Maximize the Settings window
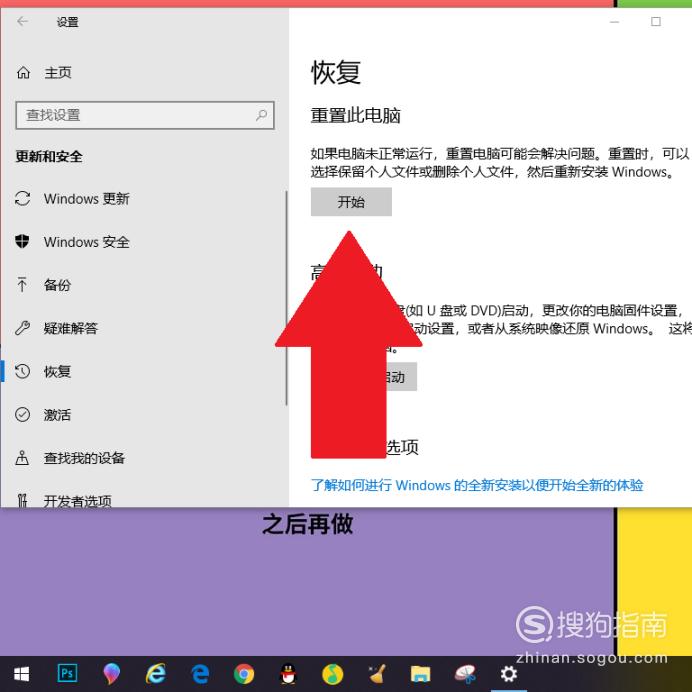Image resolution: width=692 pixels, height=692 pixels. pos(656,22)
